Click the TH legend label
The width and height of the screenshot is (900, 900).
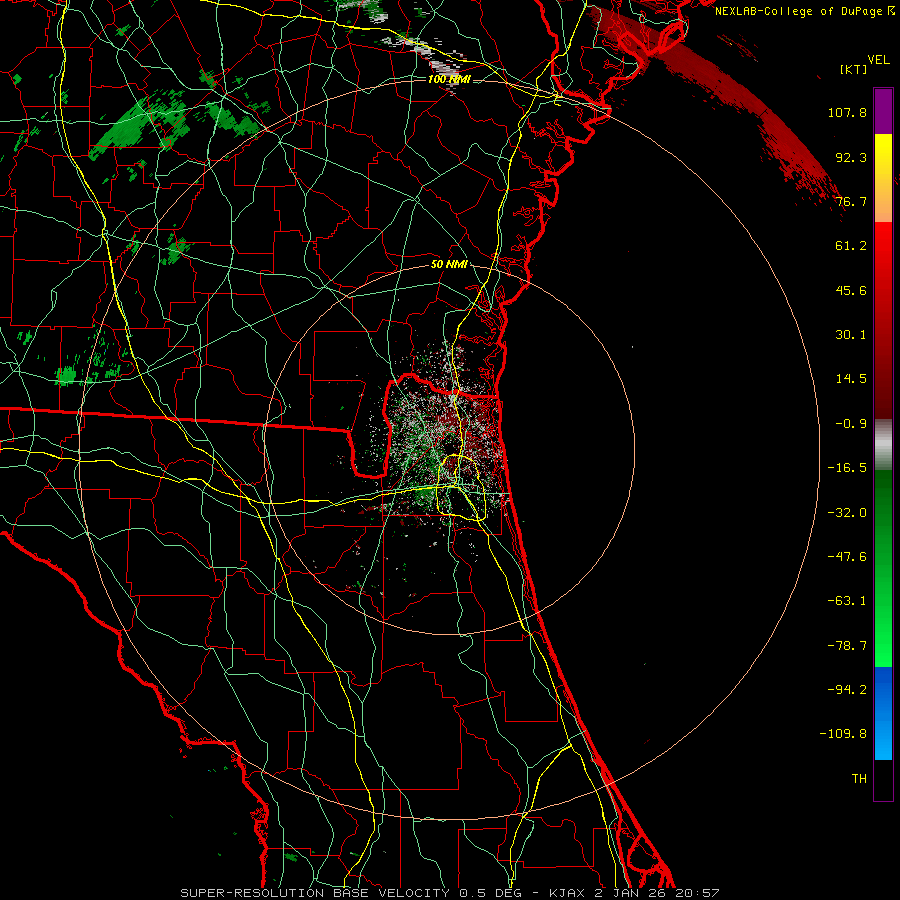coord(859,779)
